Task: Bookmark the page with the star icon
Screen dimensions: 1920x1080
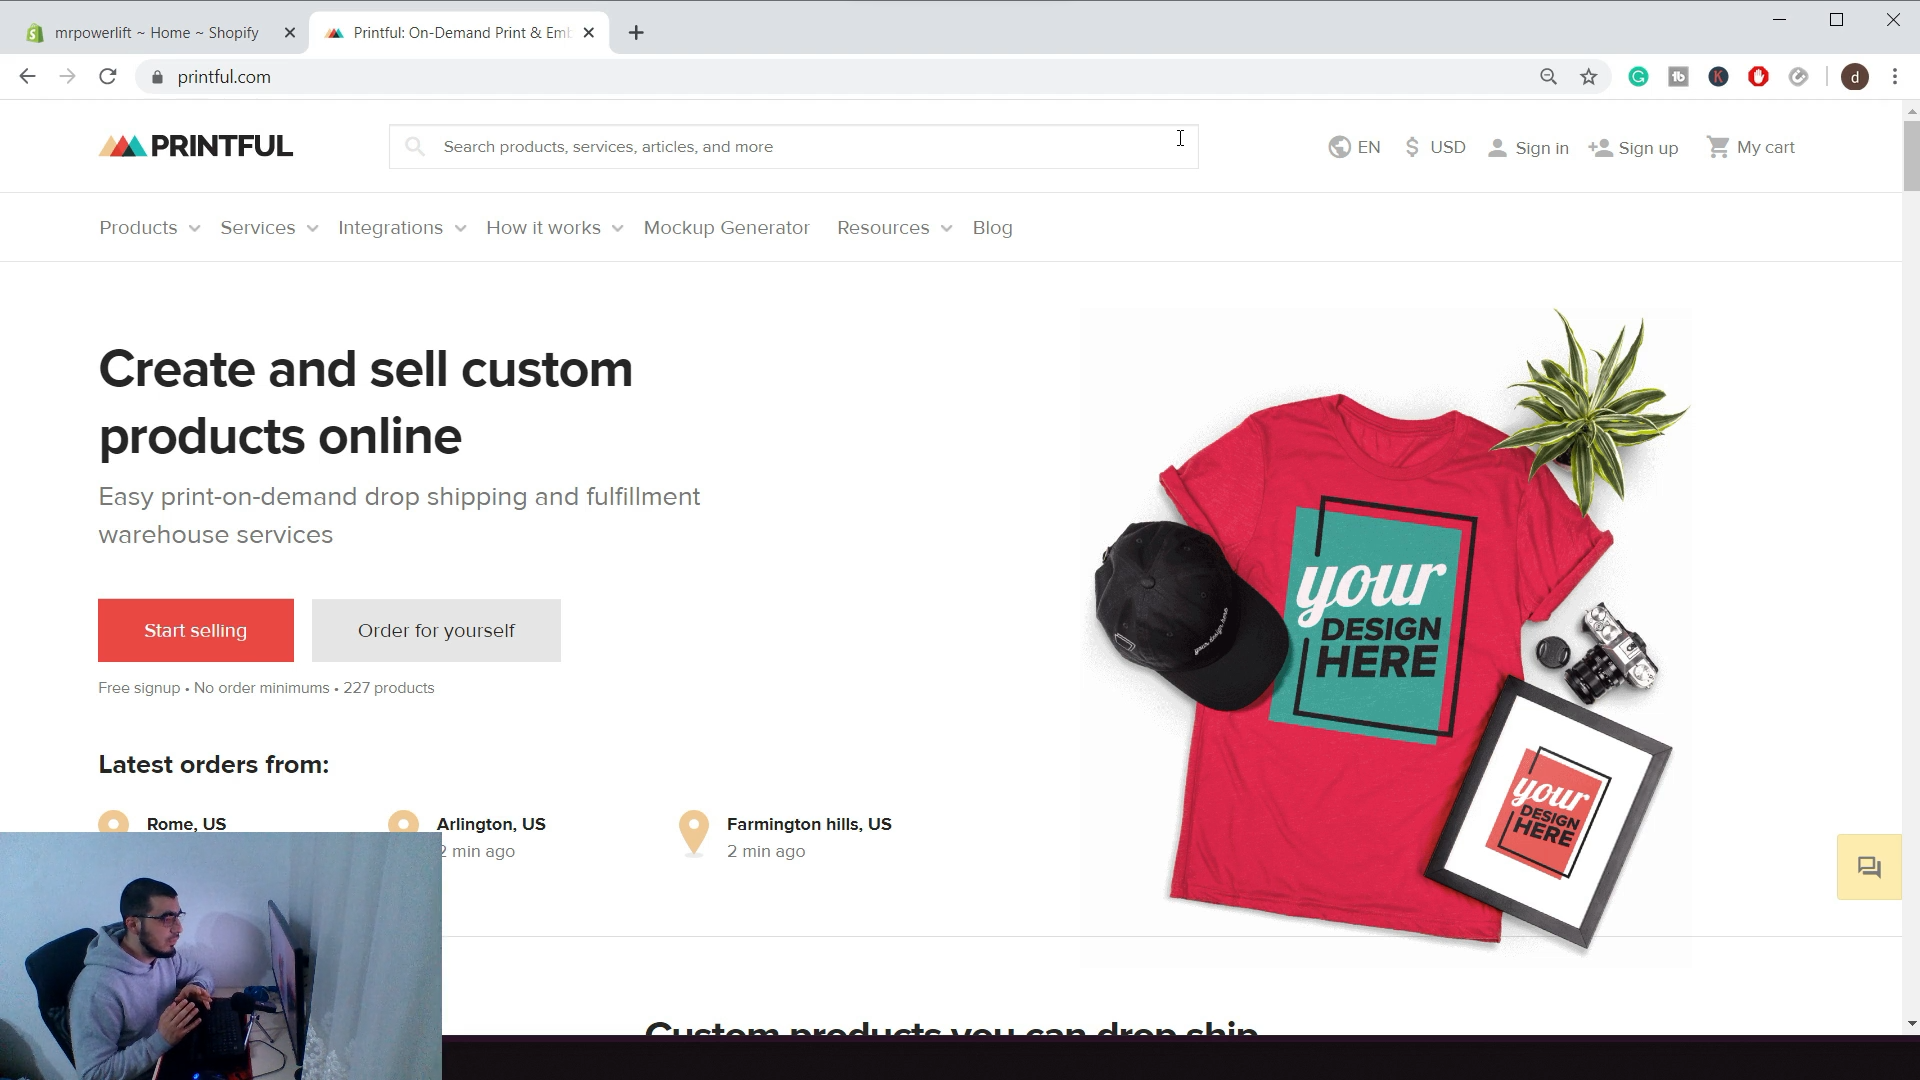Action: (1588, 76)
